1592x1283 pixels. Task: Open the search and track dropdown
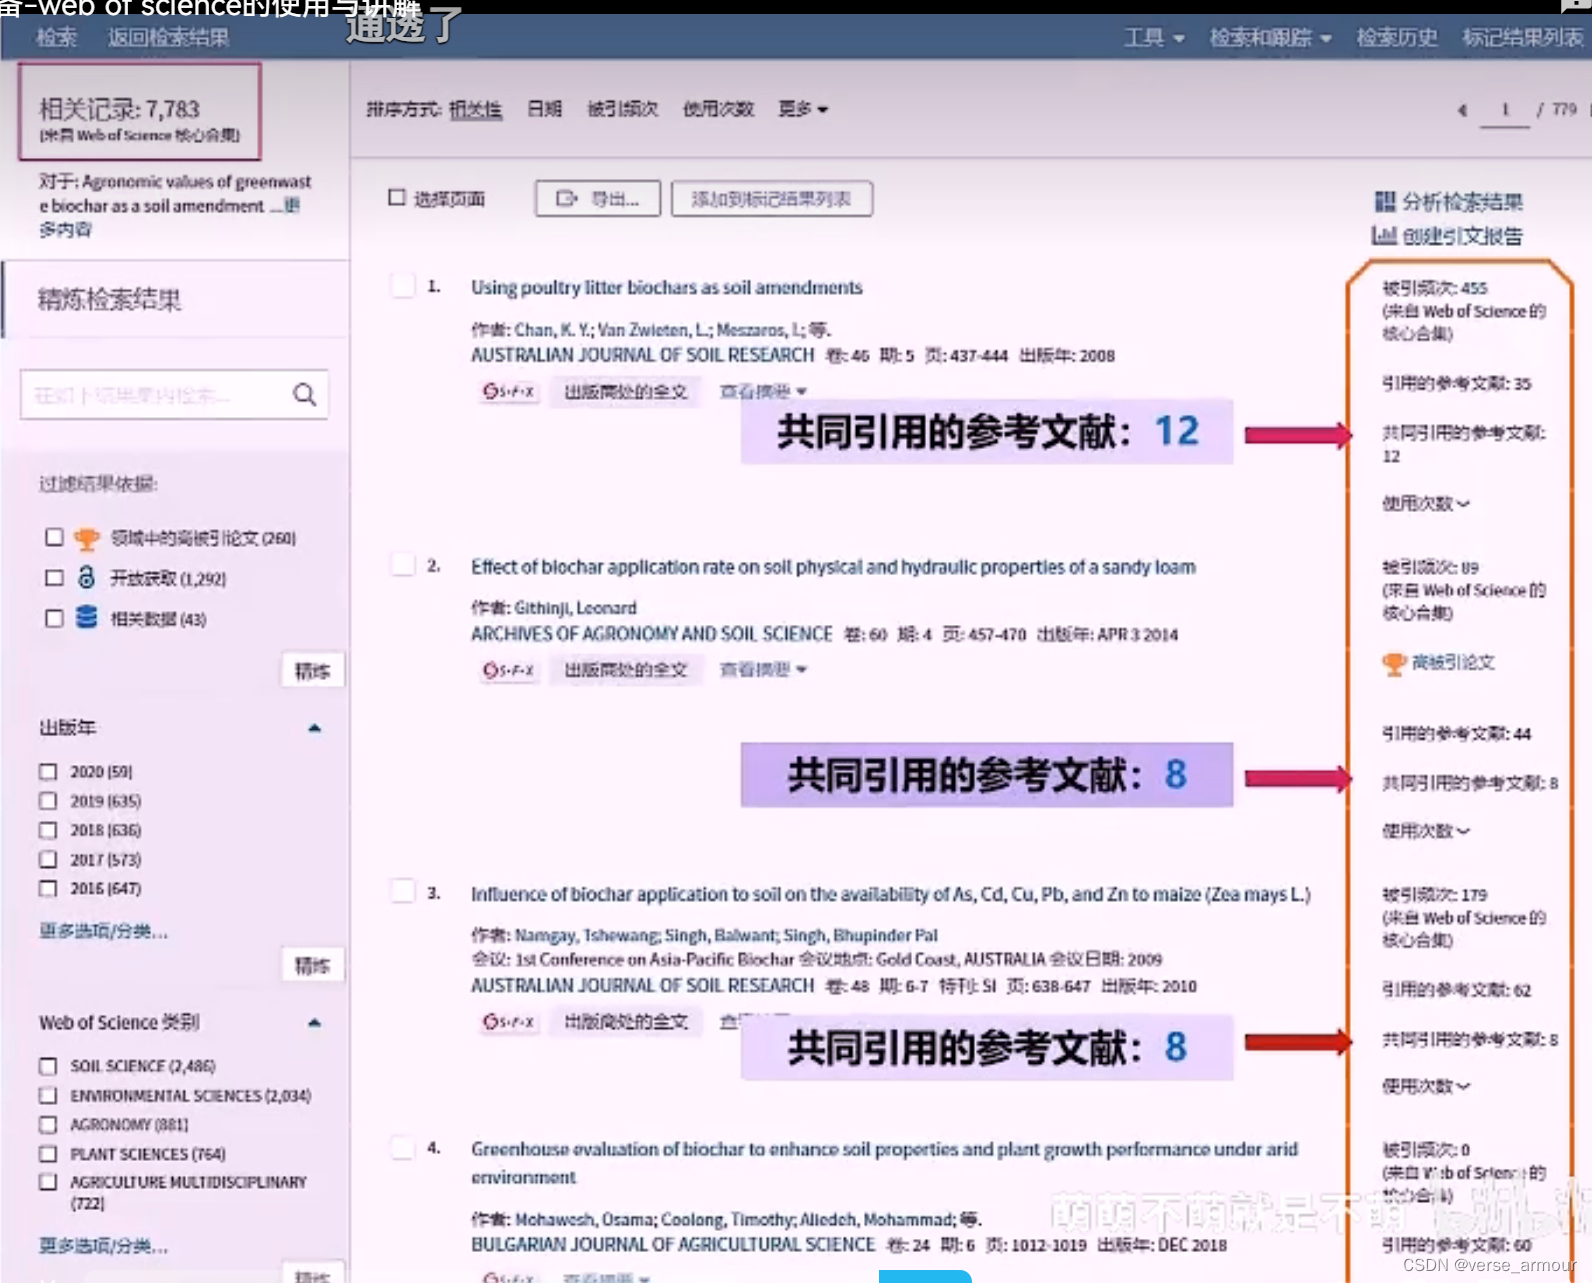[1270, 38]
